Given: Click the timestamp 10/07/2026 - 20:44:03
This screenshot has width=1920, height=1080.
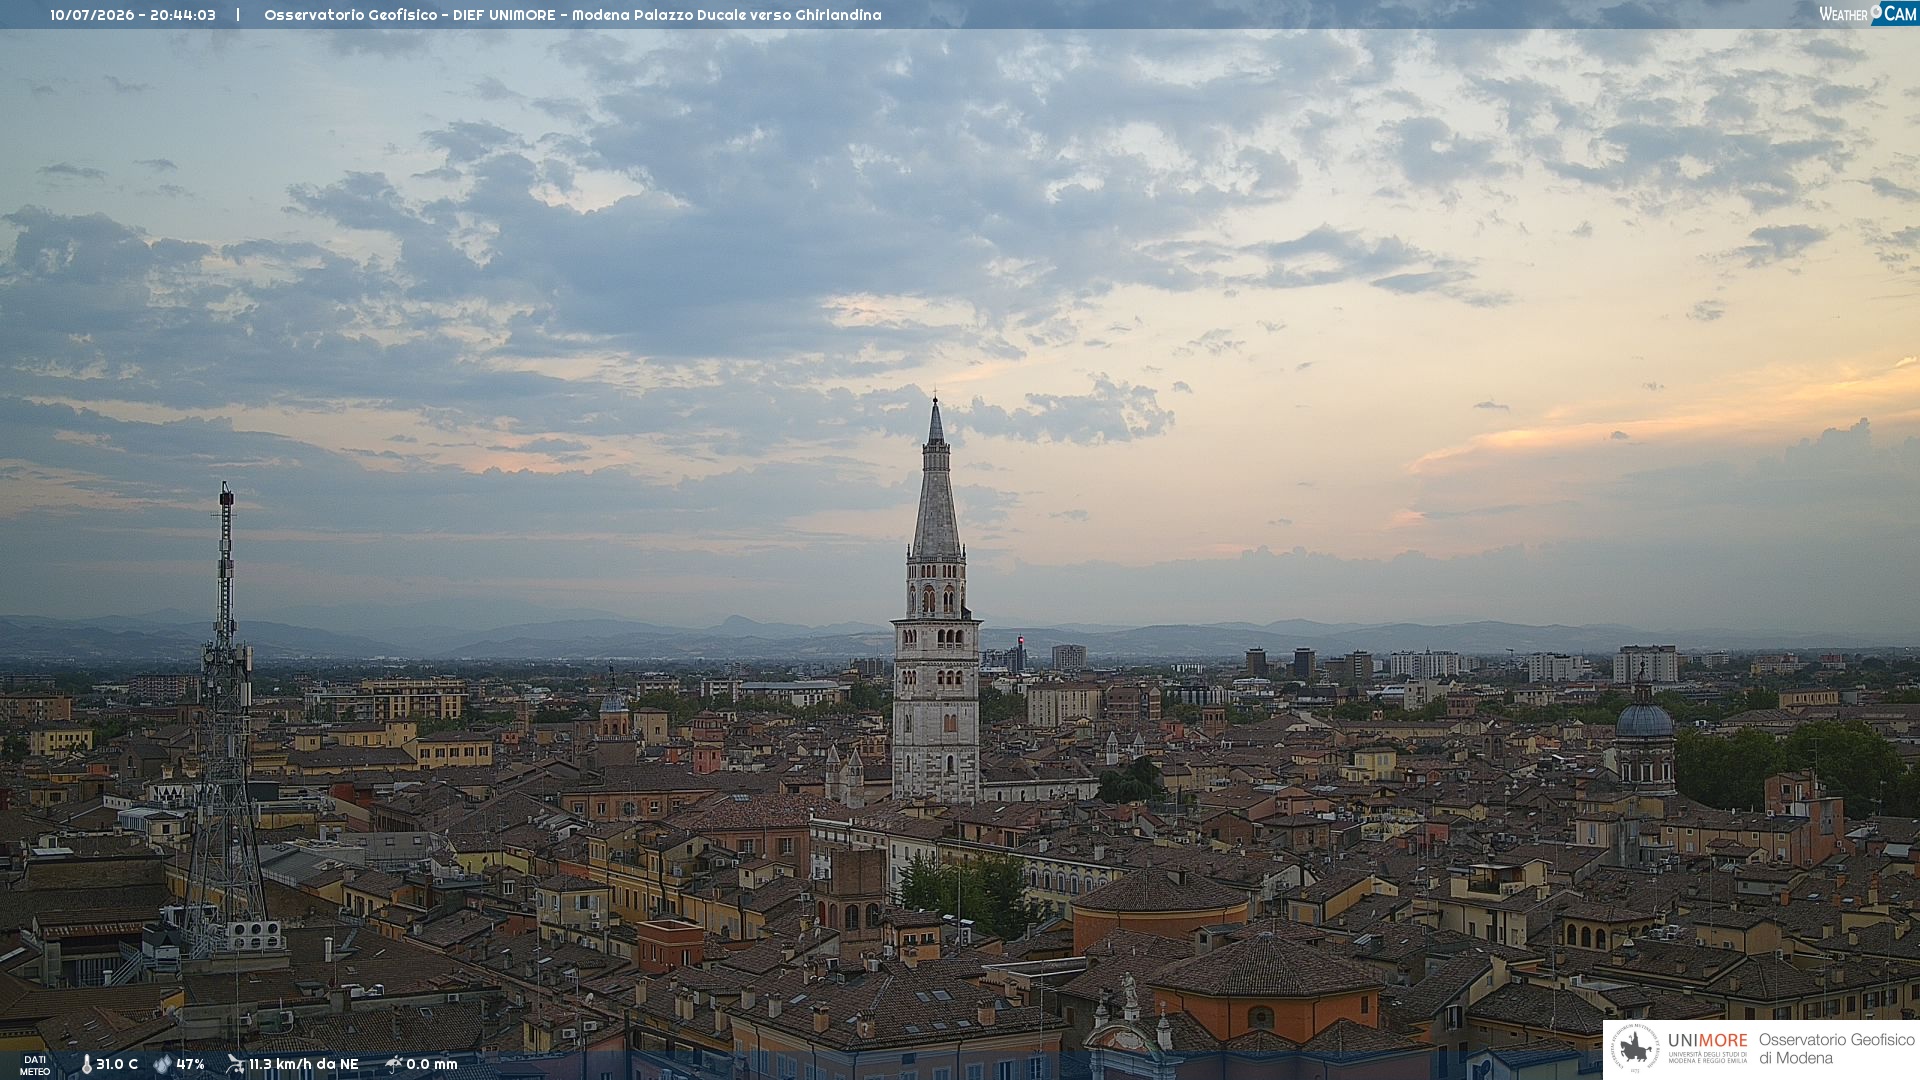Looking at the screenshot, I should [x=133, y=15].
